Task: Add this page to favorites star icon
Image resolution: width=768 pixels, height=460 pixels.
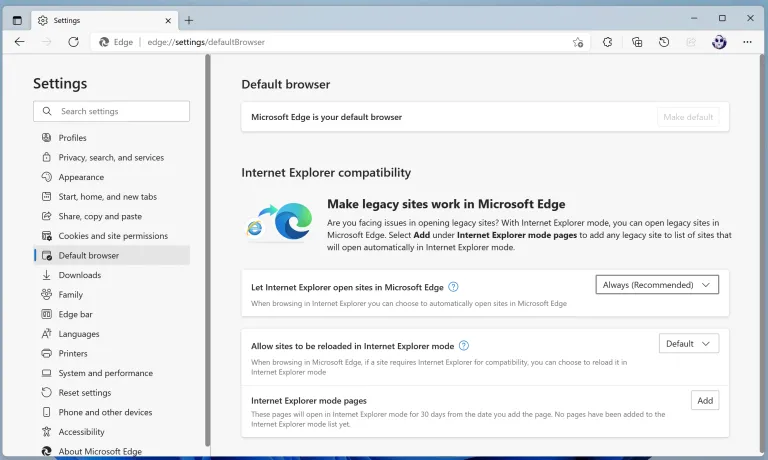Action: [x=578, y=42]
